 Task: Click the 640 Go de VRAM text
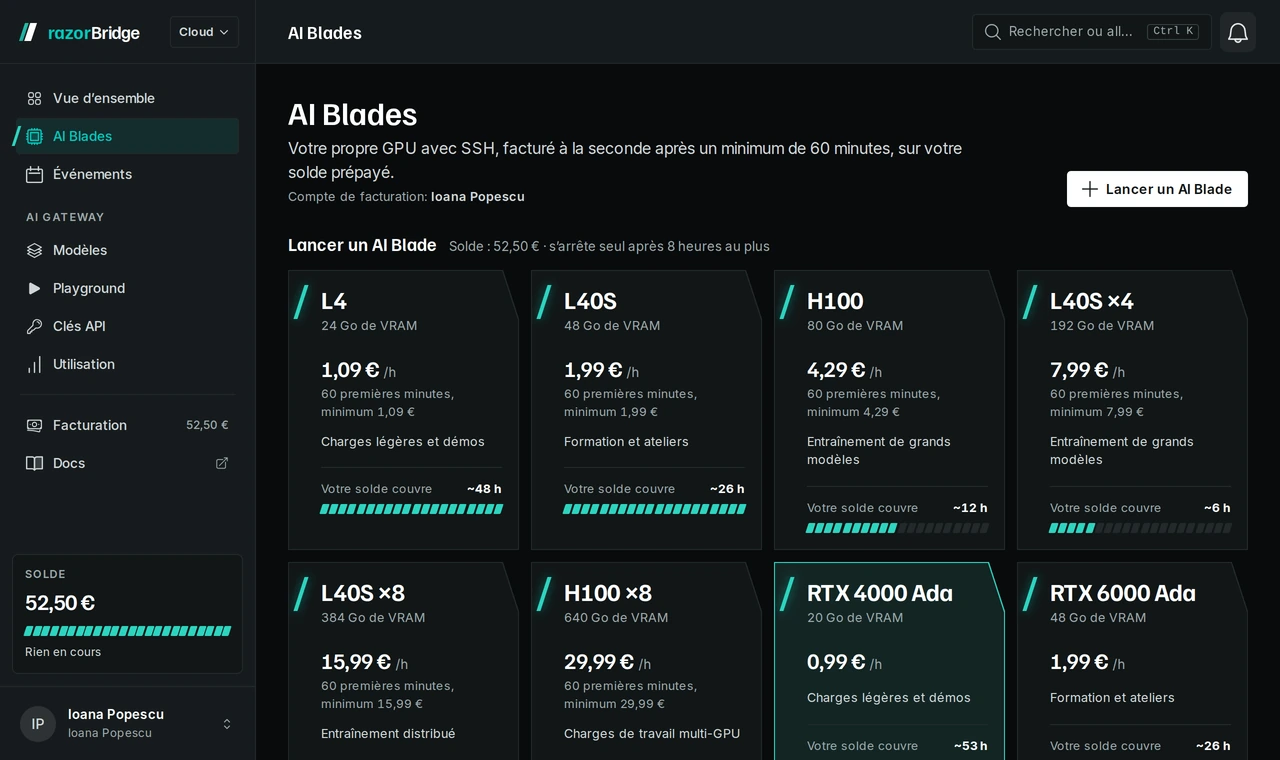tap(616, 618)
